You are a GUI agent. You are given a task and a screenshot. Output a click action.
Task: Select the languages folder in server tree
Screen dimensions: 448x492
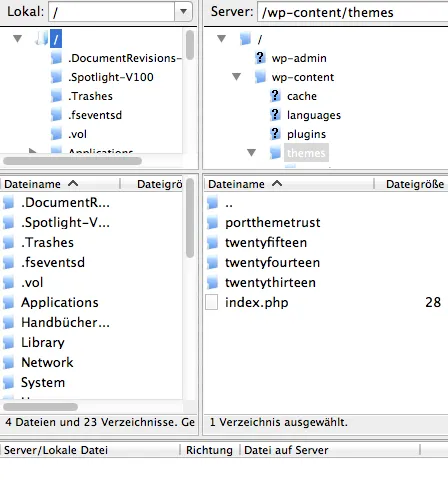click(x=314, y=115)
